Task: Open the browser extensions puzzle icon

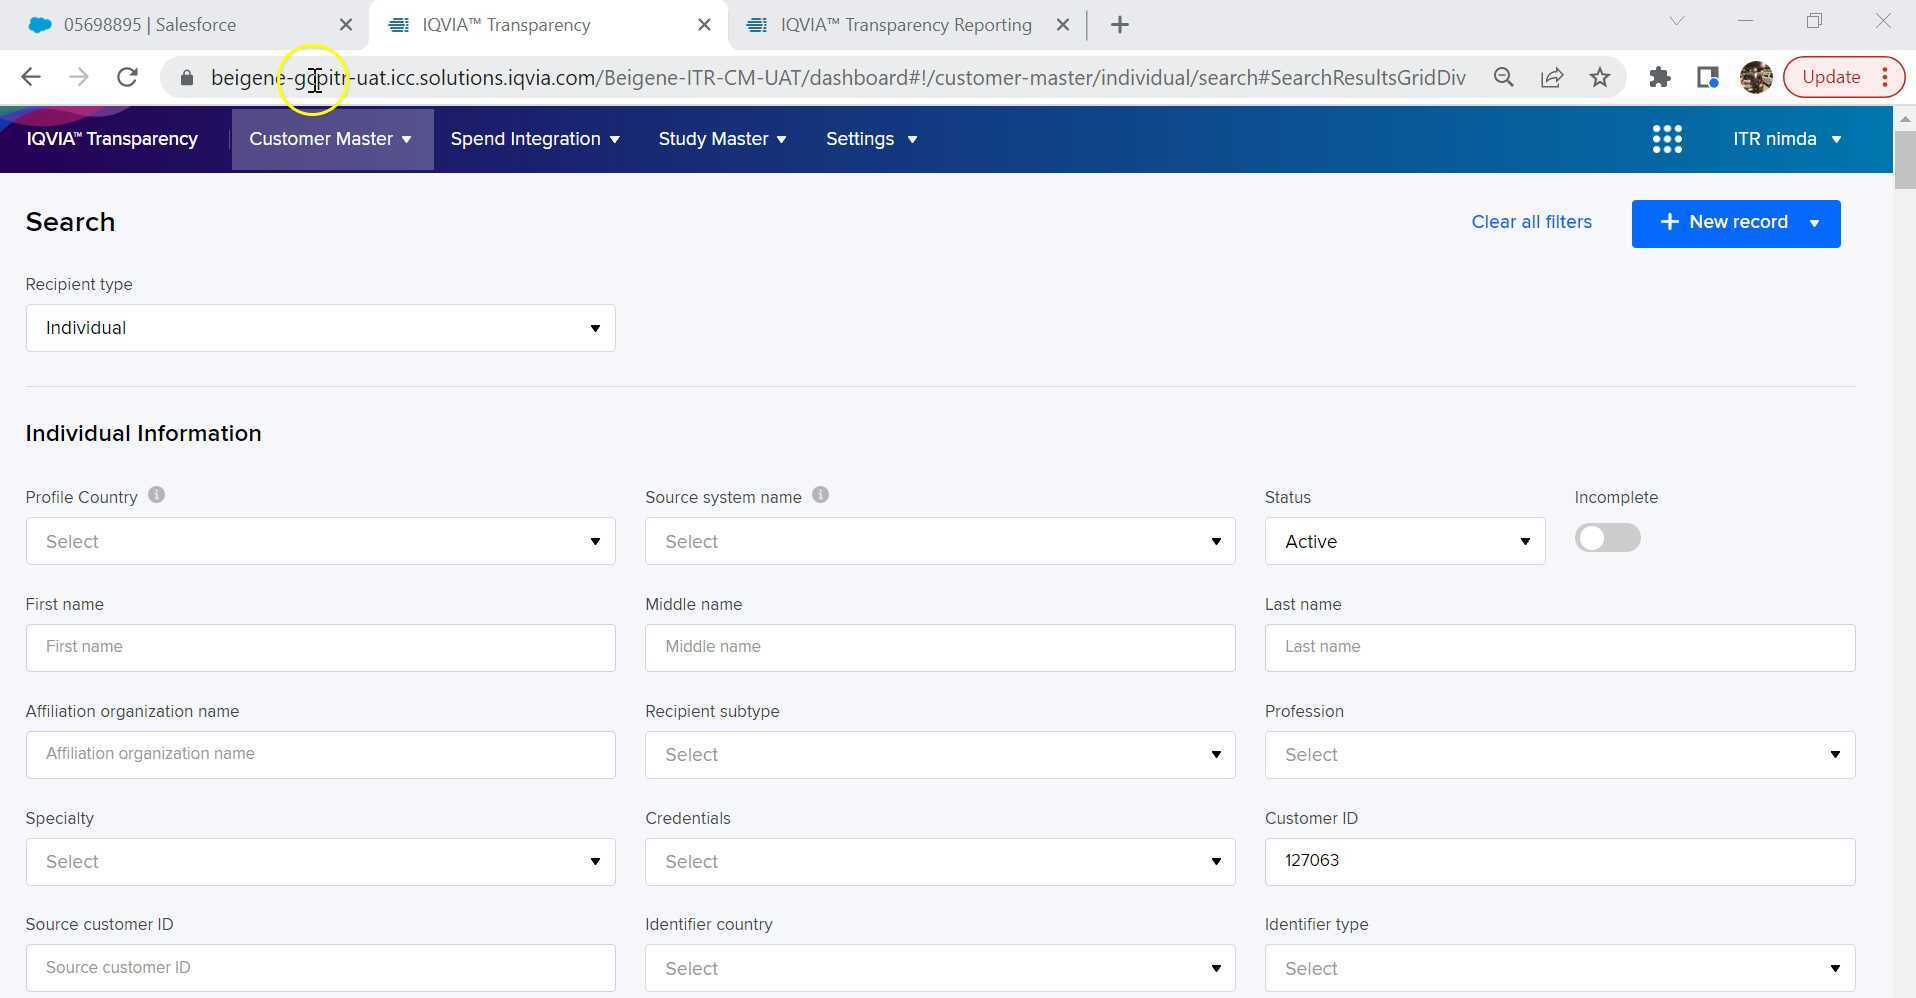Action: pos(1659,77)
